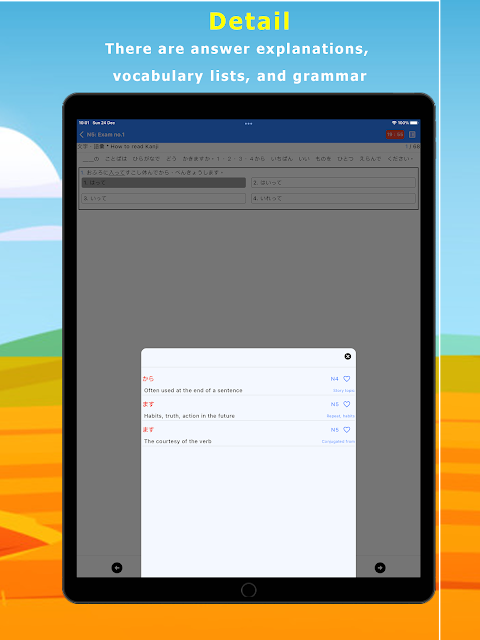Select answer option 1. はって
This screenshot has height=640, width=480.
point(164,182)
